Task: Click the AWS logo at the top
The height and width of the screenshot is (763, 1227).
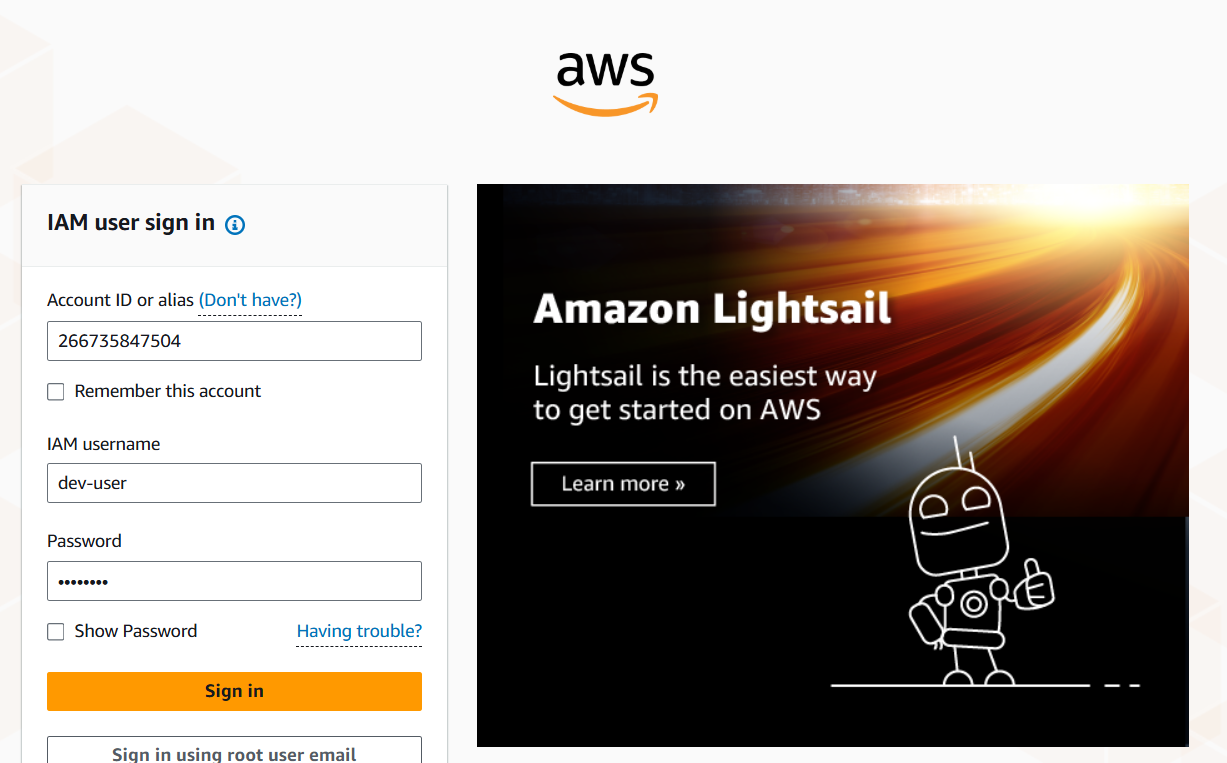Action: pyautogui.click(x=606, y=84)
